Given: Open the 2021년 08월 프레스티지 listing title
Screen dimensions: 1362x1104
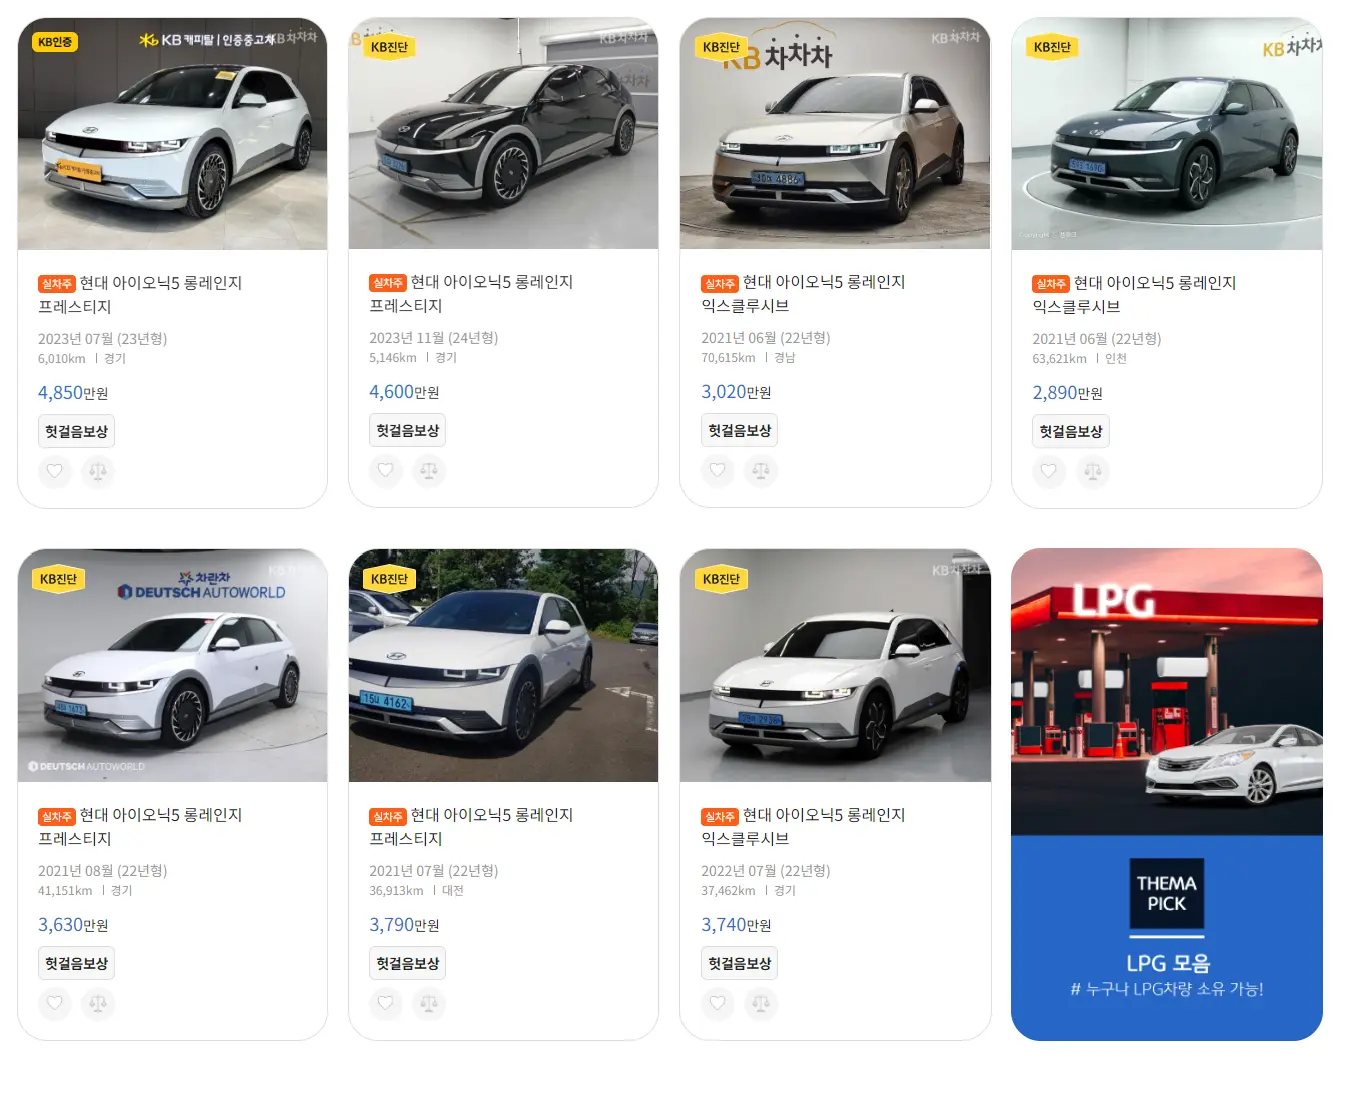Looking at the screenshot, I should (x=140, y=827).
